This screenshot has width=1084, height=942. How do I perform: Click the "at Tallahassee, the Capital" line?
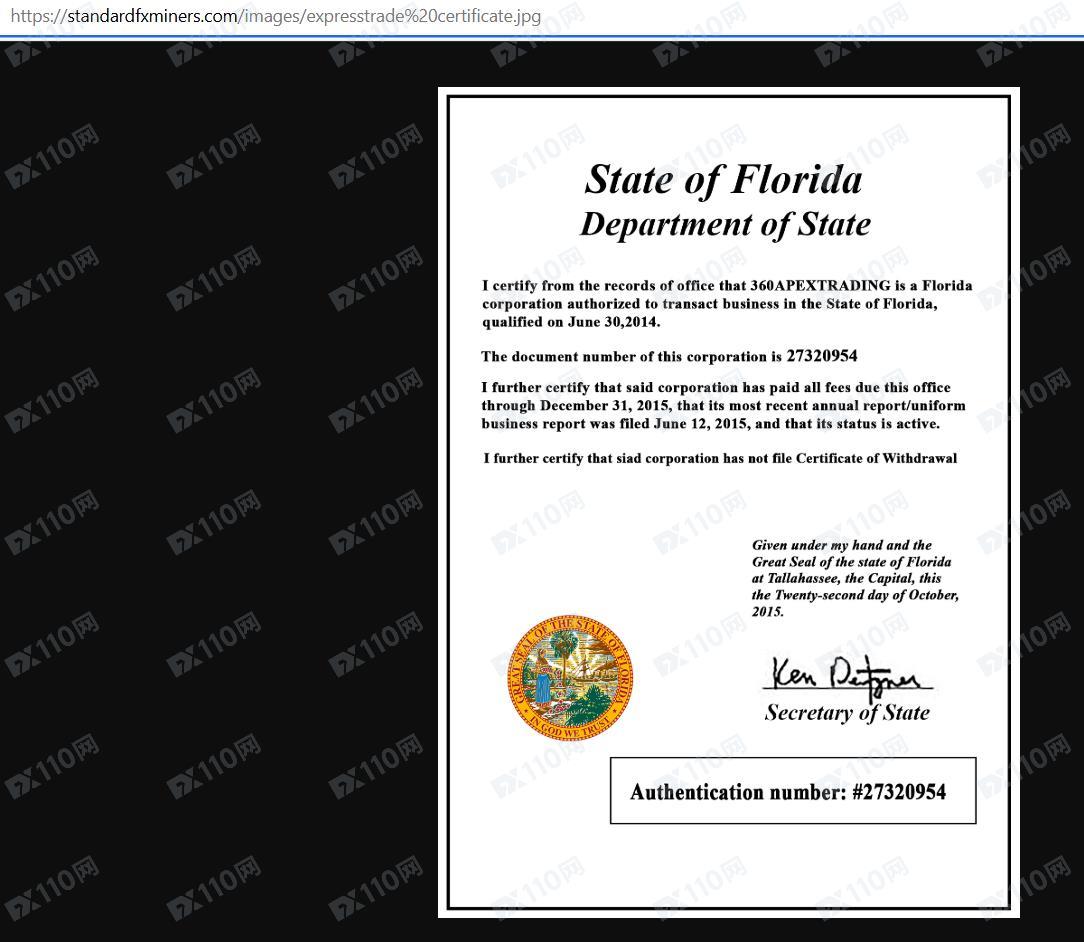click(846, 578)
